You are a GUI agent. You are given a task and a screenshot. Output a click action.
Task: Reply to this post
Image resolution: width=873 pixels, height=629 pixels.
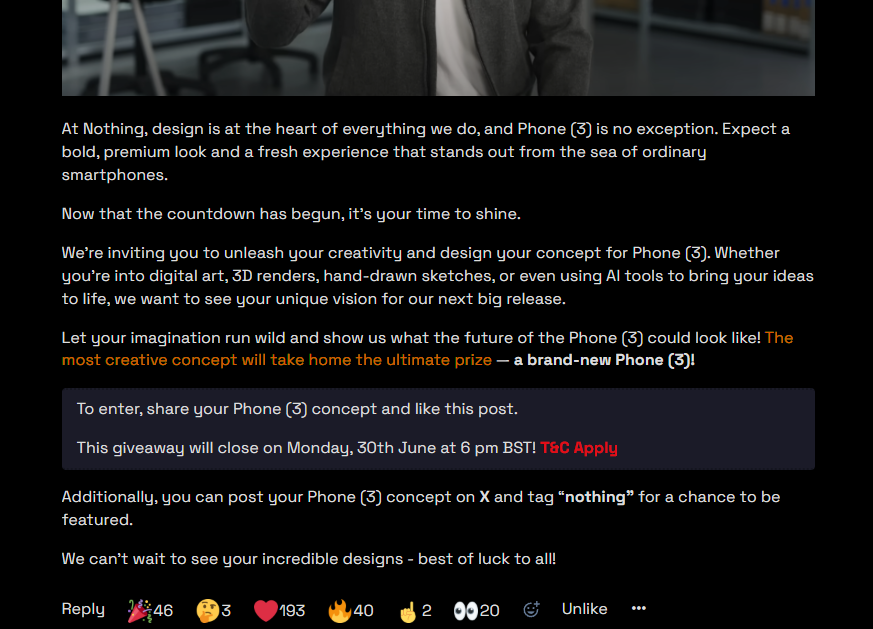coord(83,609)
